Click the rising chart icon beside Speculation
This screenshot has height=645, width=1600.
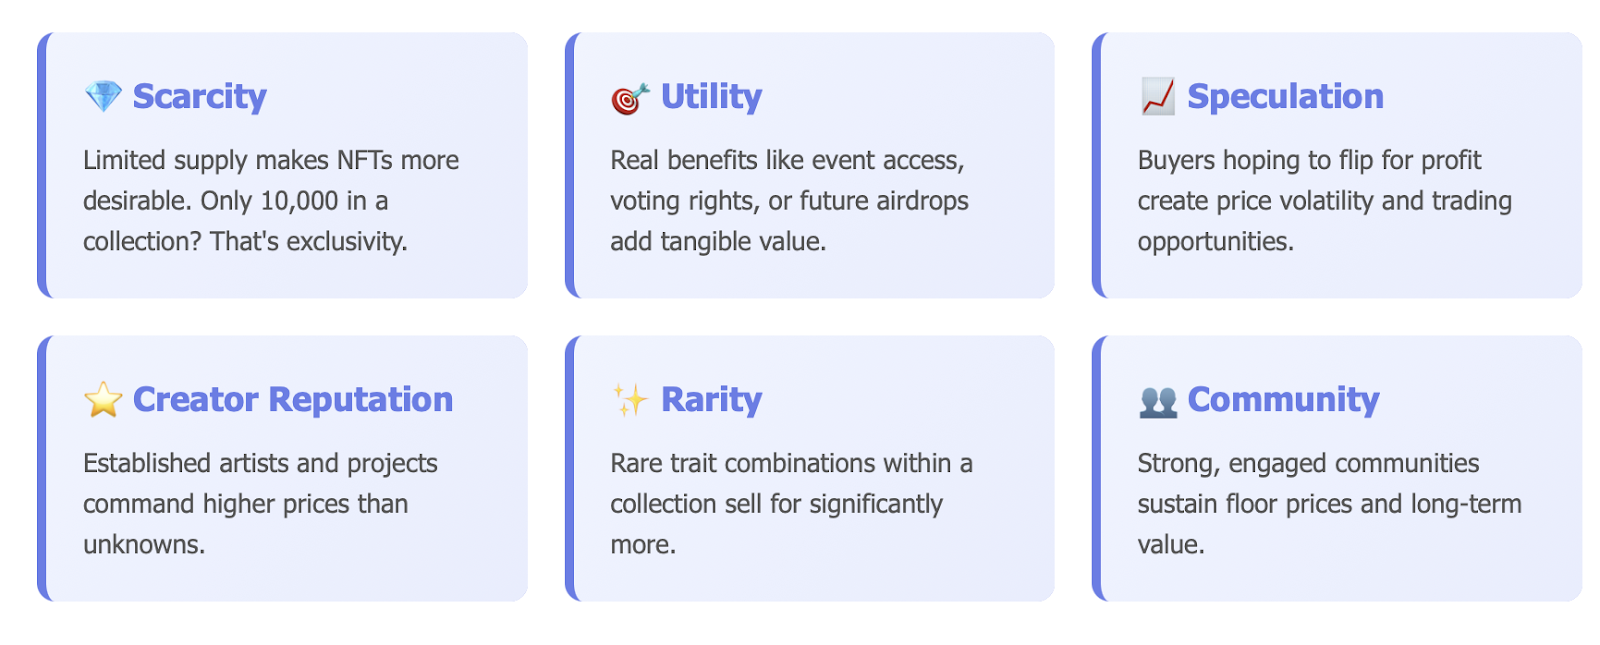click(1157, 97)
